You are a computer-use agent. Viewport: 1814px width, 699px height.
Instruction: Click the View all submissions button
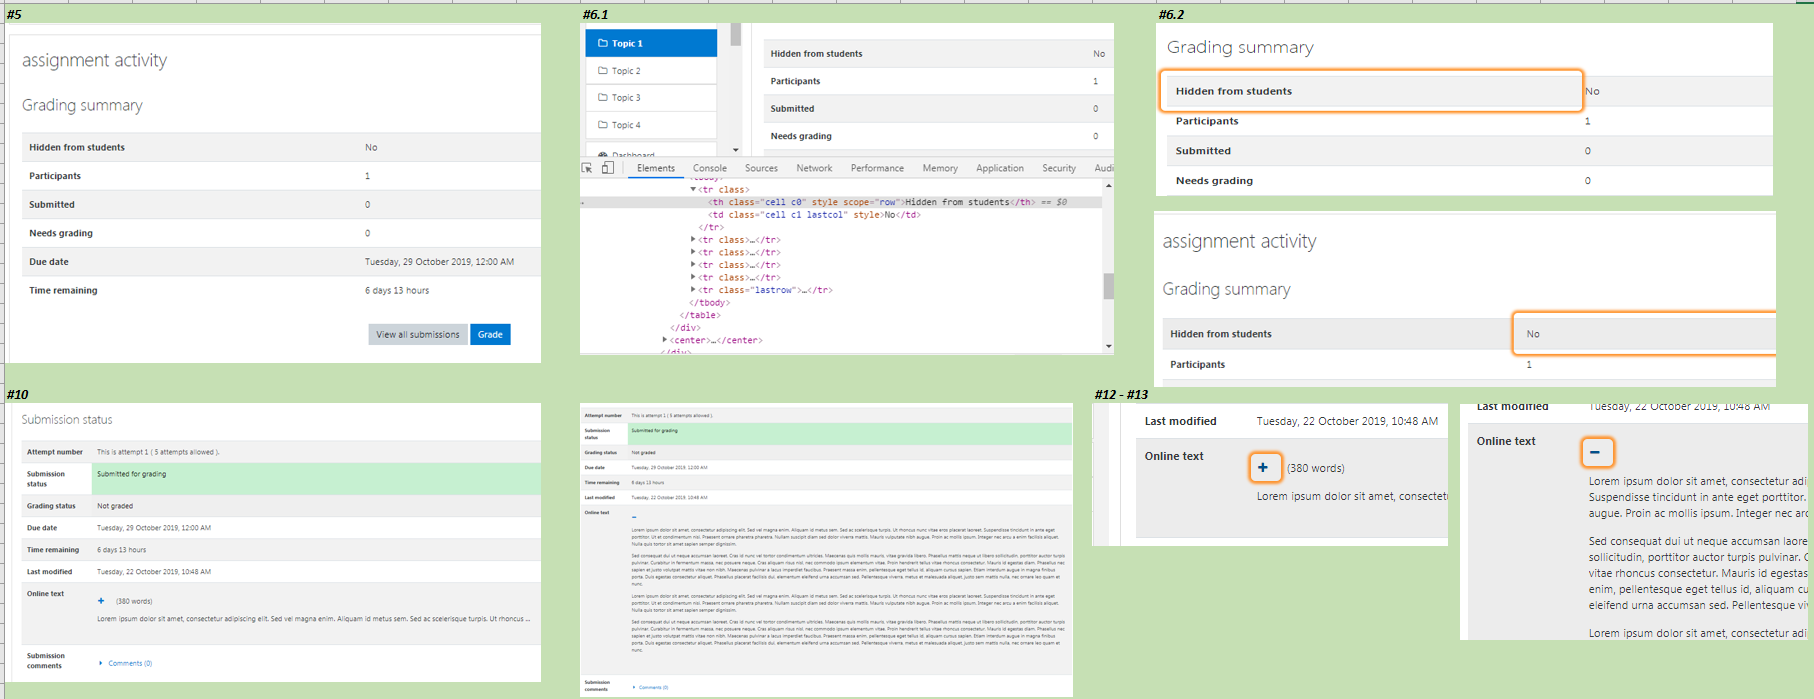tap(418, 334)
